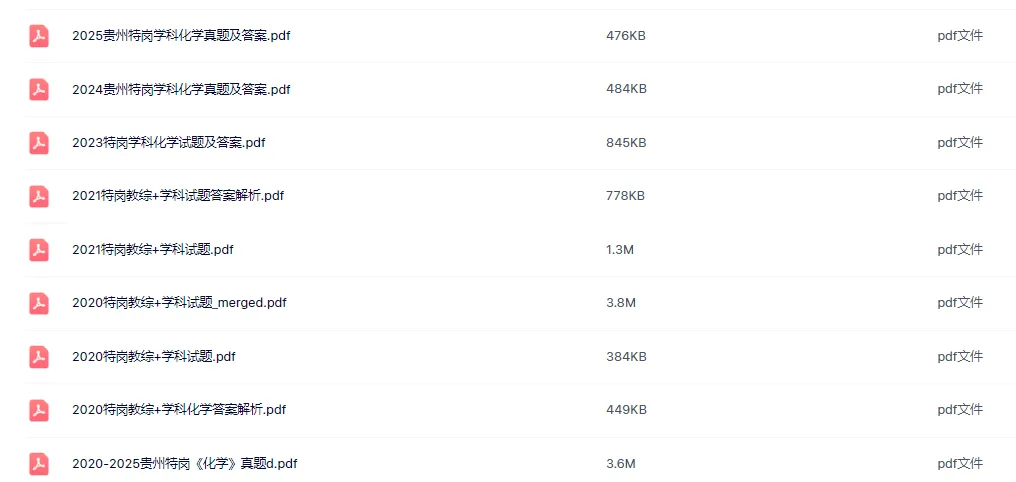Click PDF icon beside 2021特岗教综+学科试题答案解析.pdf
The image size is (1016, 482).
tap(39, 196)
